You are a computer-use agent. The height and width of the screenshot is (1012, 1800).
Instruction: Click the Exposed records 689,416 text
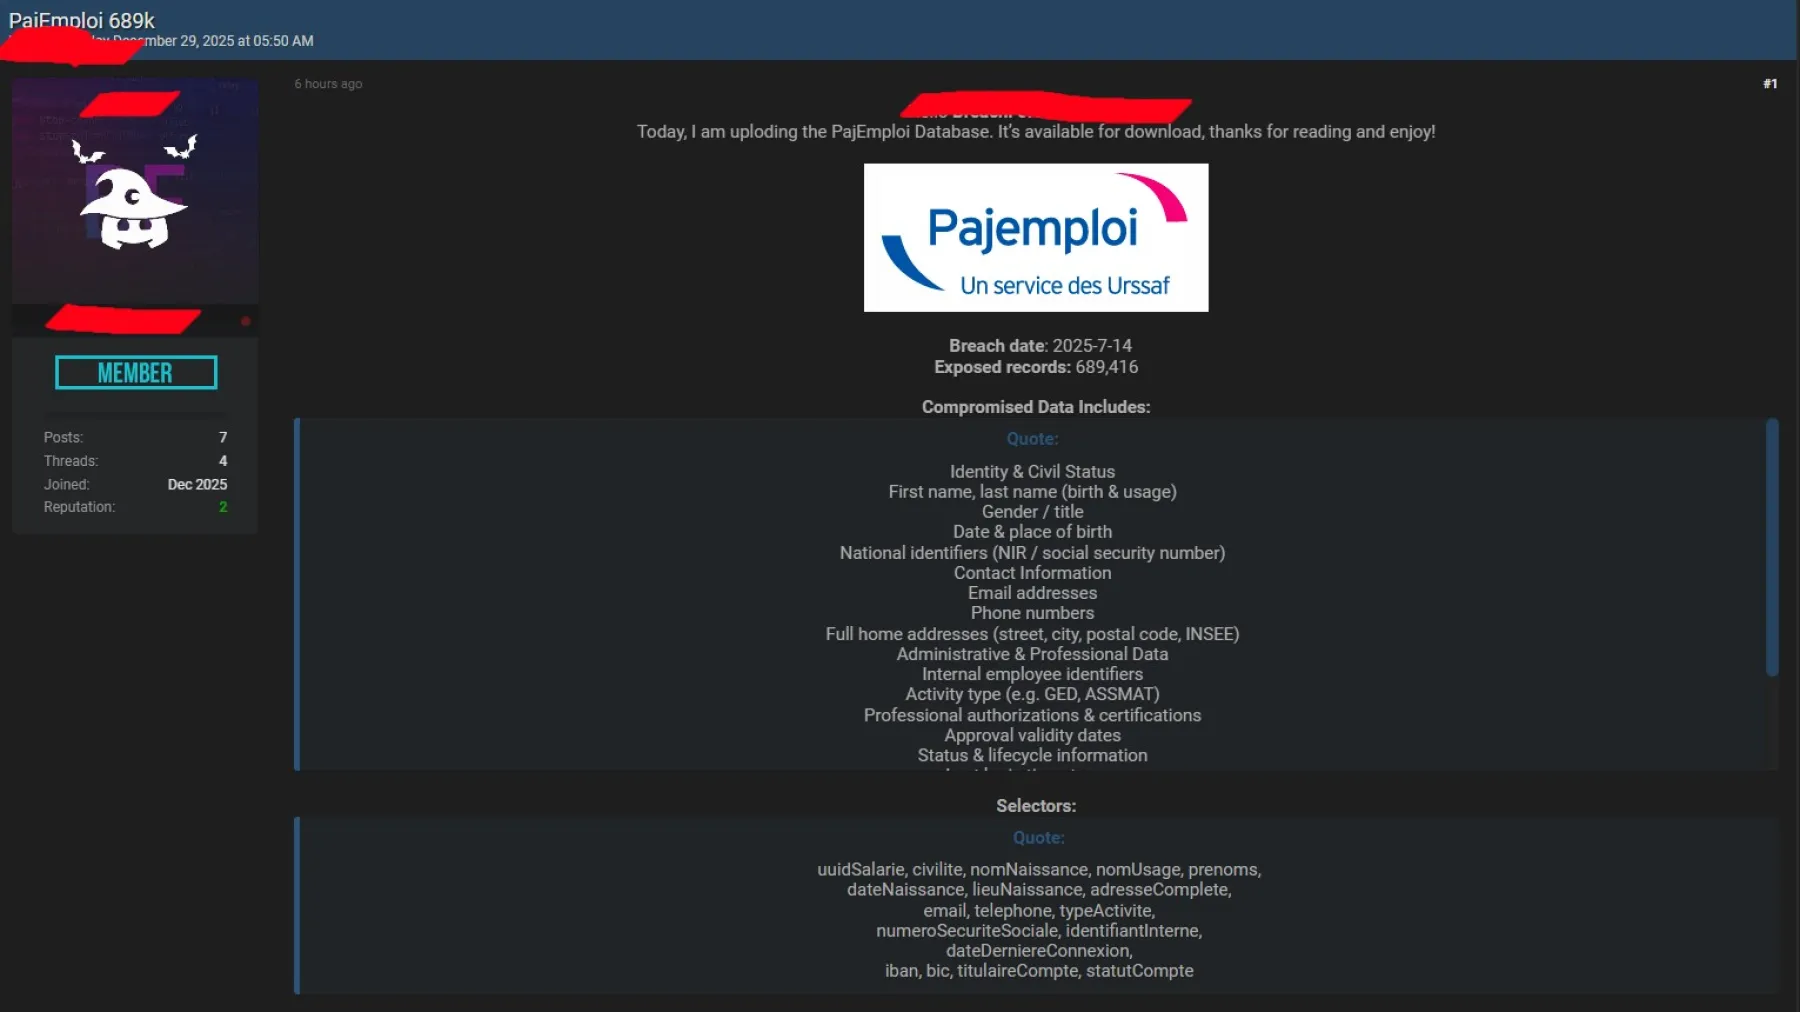point(1036,367)
